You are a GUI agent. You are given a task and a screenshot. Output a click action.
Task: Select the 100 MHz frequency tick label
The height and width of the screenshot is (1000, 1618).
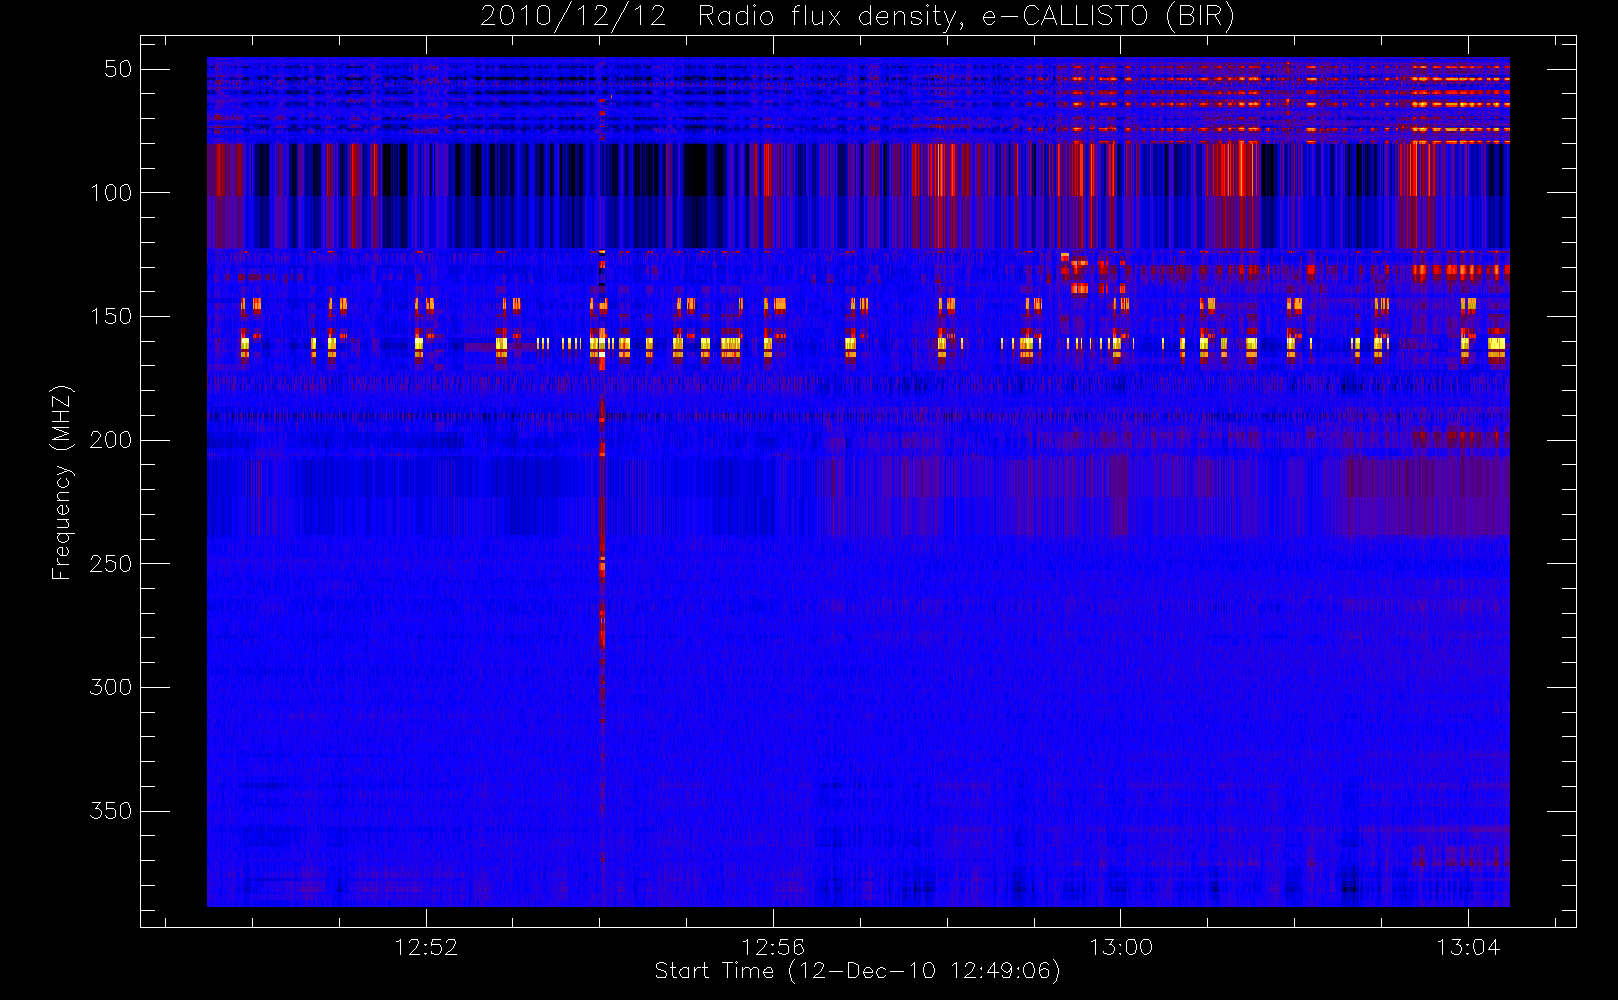(111, 193)
